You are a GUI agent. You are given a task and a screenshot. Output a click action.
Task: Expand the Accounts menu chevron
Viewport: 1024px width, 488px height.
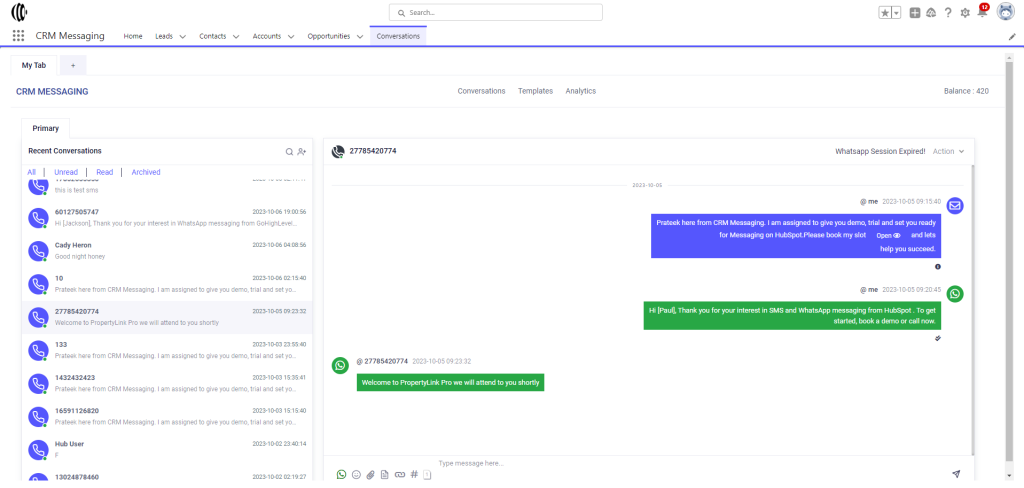click(291, 37)
